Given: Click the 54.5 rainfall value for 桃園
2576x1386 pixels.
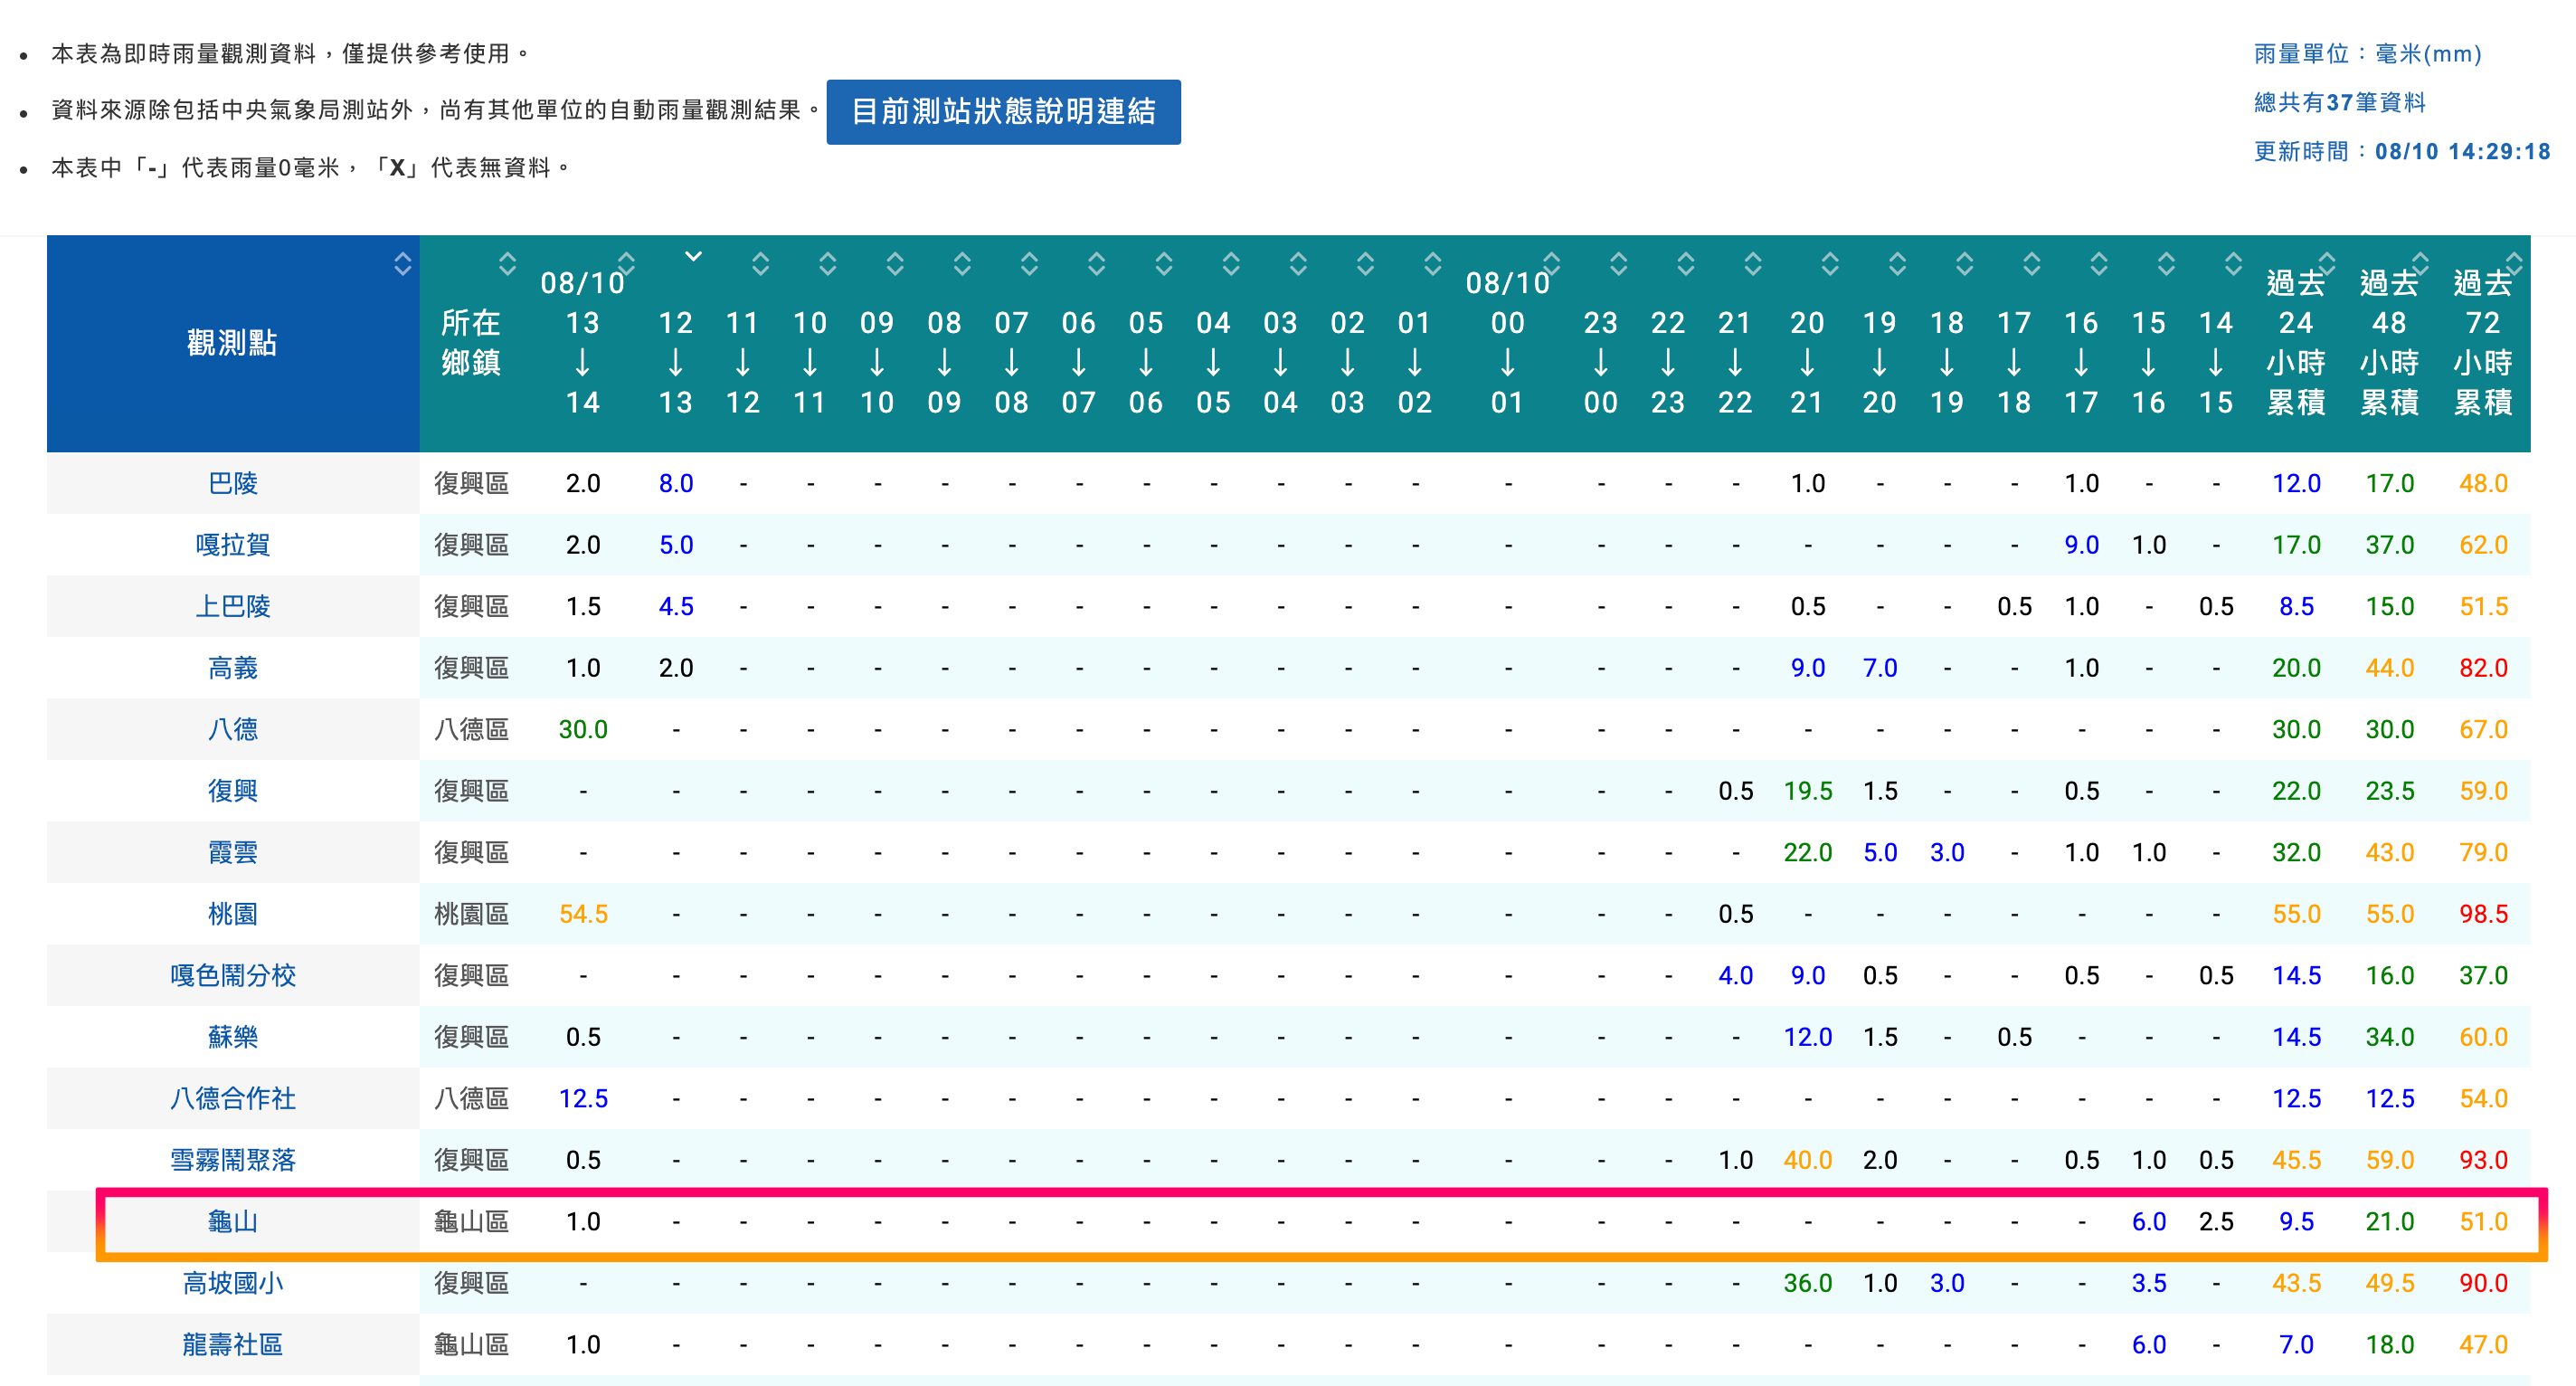Looking at the screenshot, I should [583, 914].
